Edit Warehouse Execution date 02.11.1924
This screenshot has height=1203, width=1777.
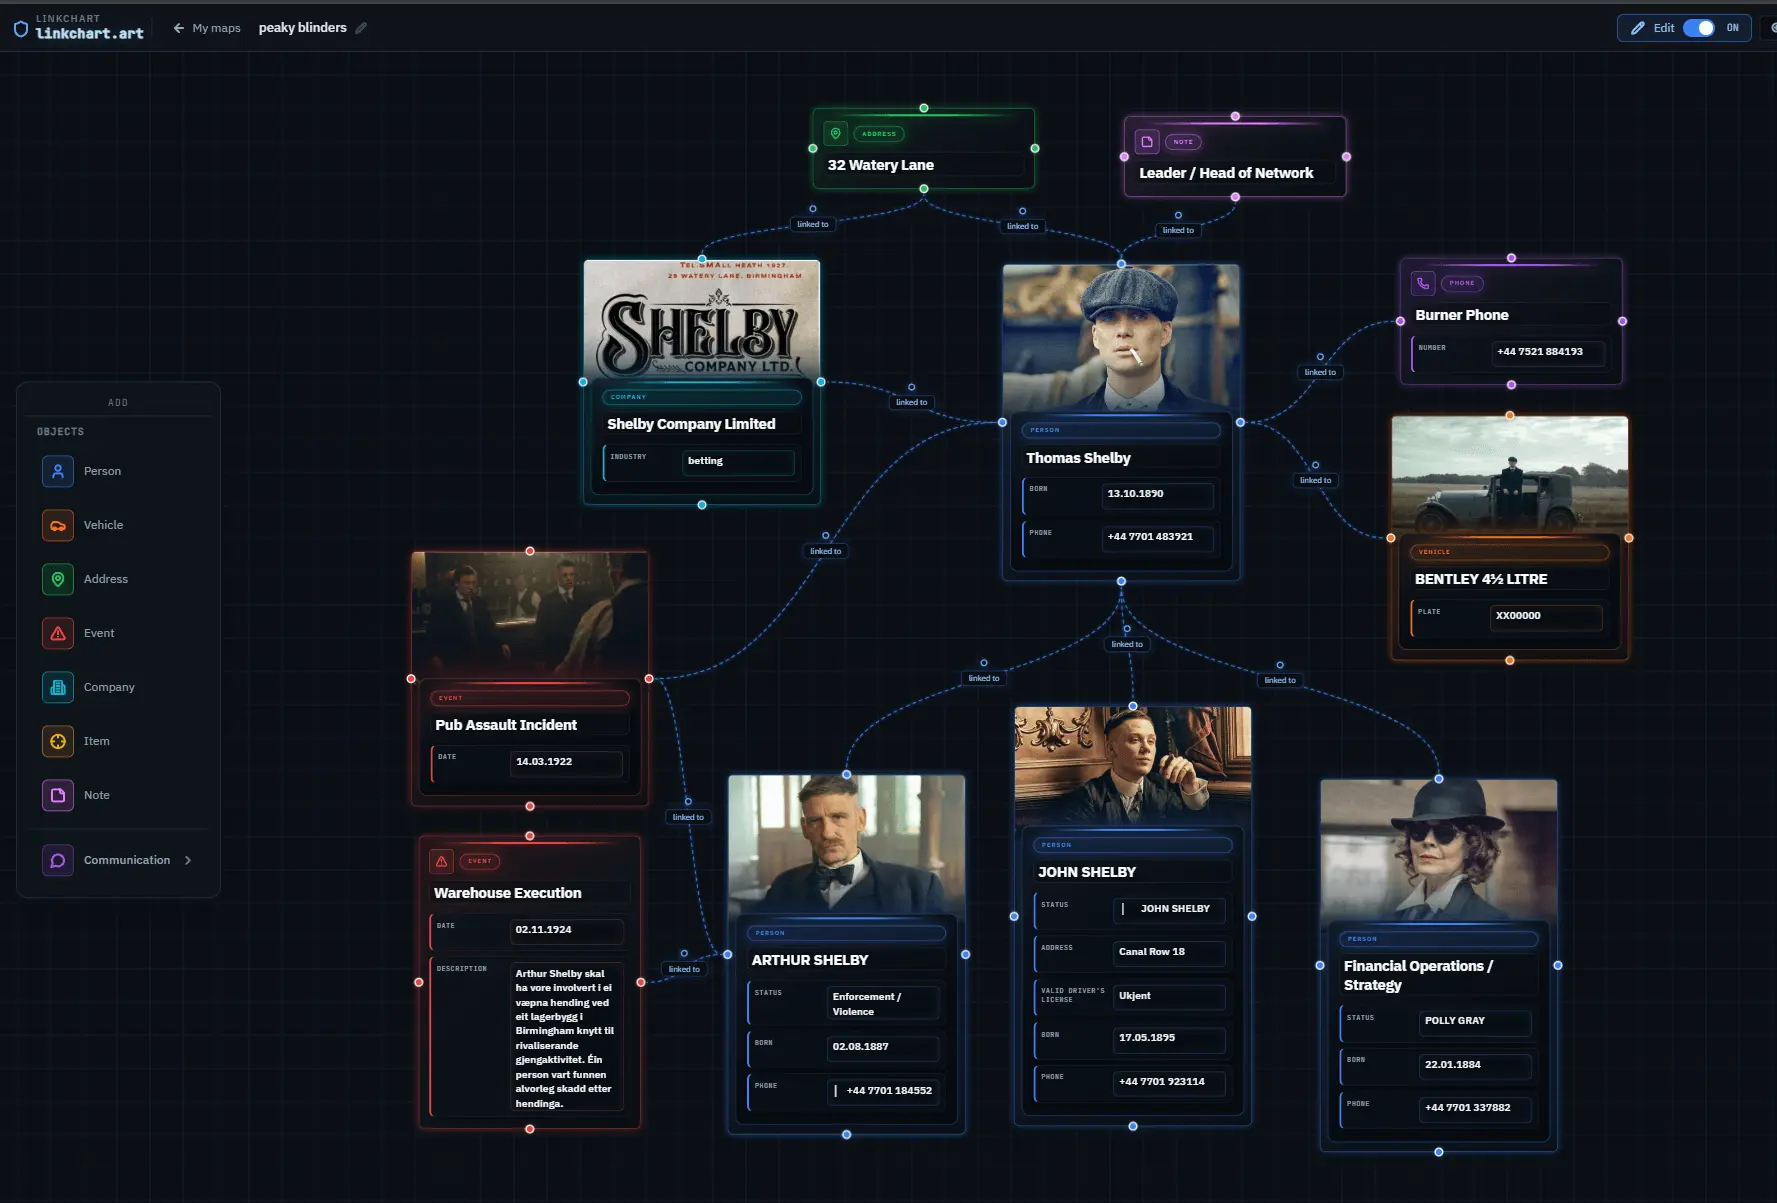567,930
